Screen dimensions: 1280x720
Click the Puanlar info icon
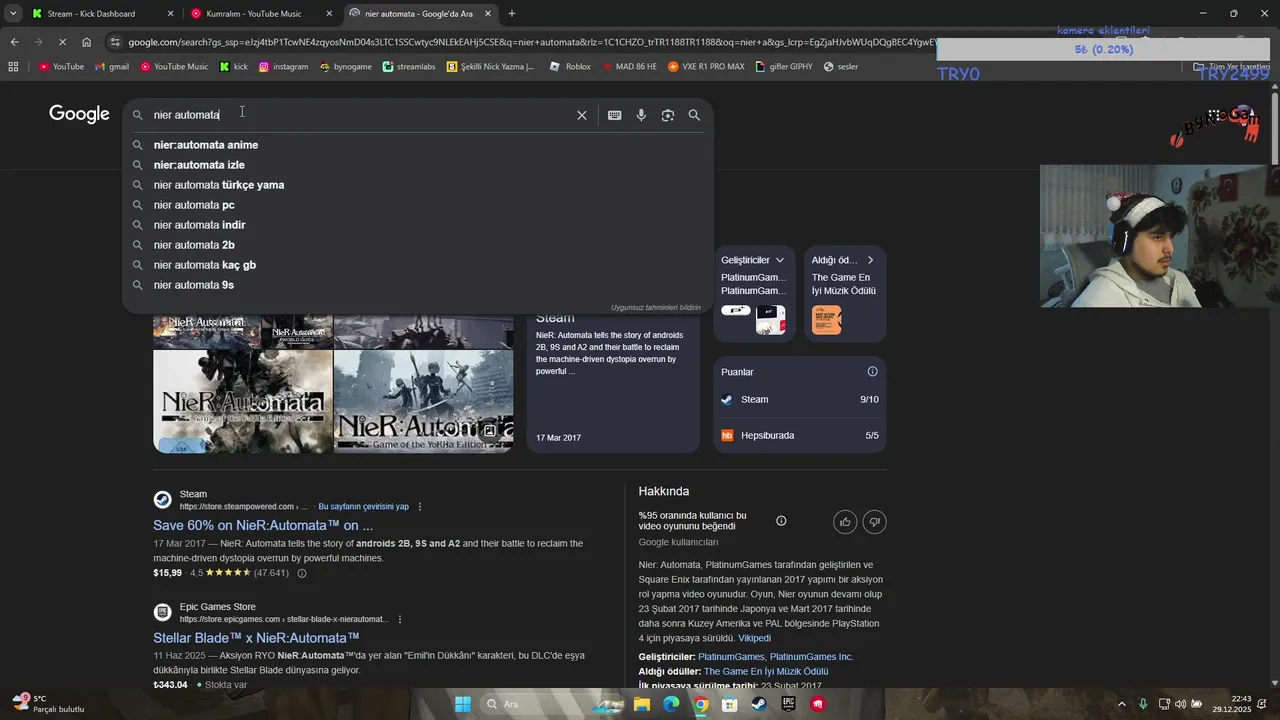tap(872, 372)
